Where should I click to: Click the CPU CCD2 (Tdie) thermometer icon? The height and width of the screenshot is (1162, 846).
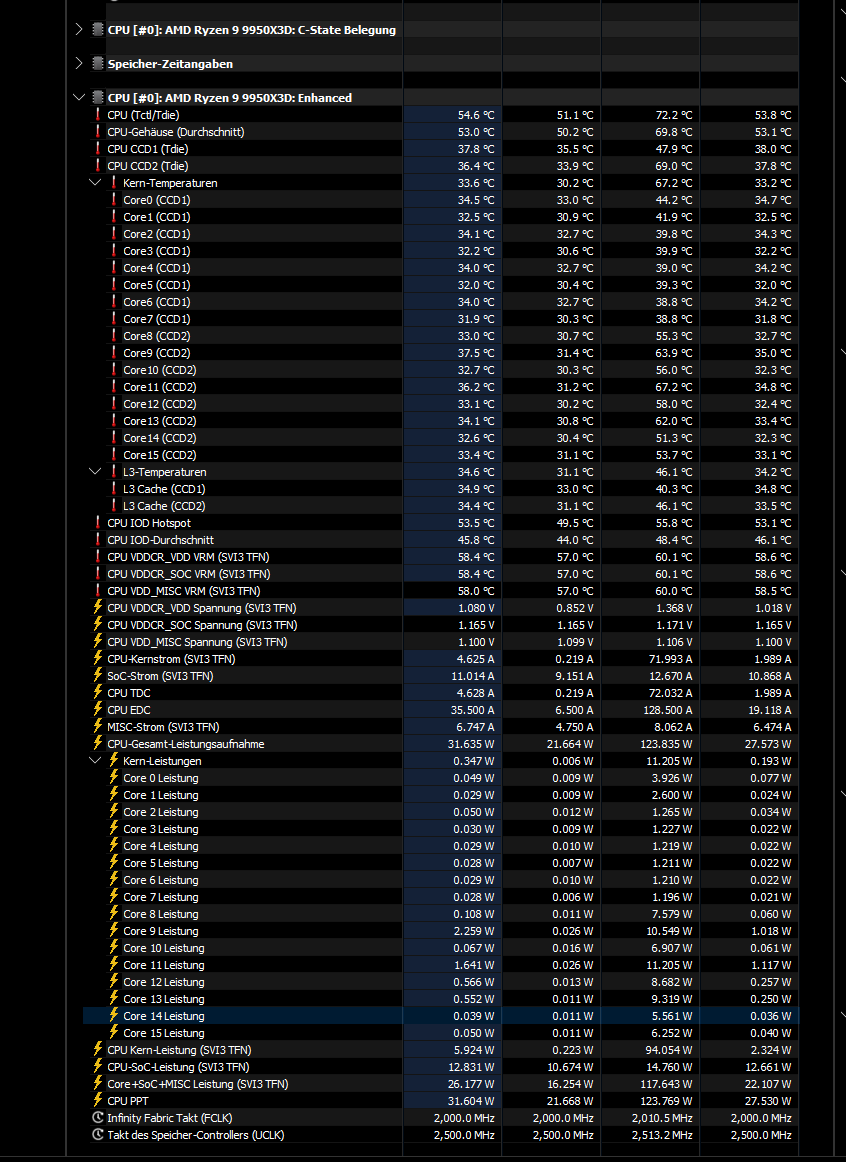coord(97,165)
